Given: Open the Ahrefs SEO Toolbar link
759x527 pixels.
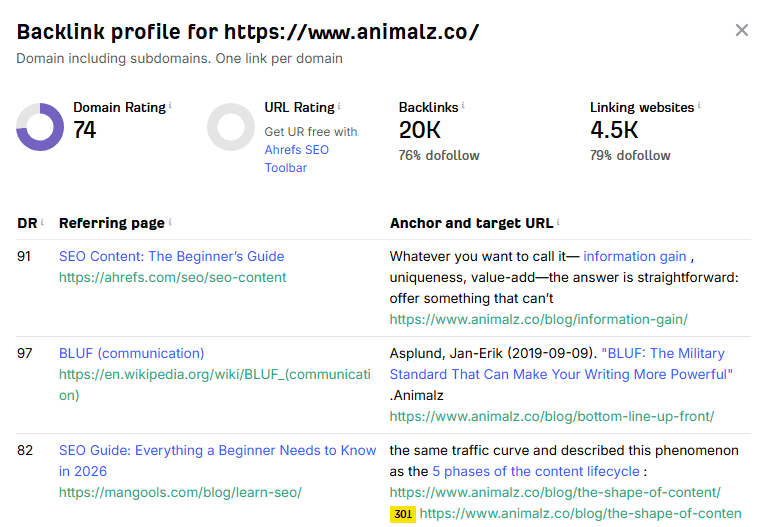Looking at the screenshot, I should point(296,159).
